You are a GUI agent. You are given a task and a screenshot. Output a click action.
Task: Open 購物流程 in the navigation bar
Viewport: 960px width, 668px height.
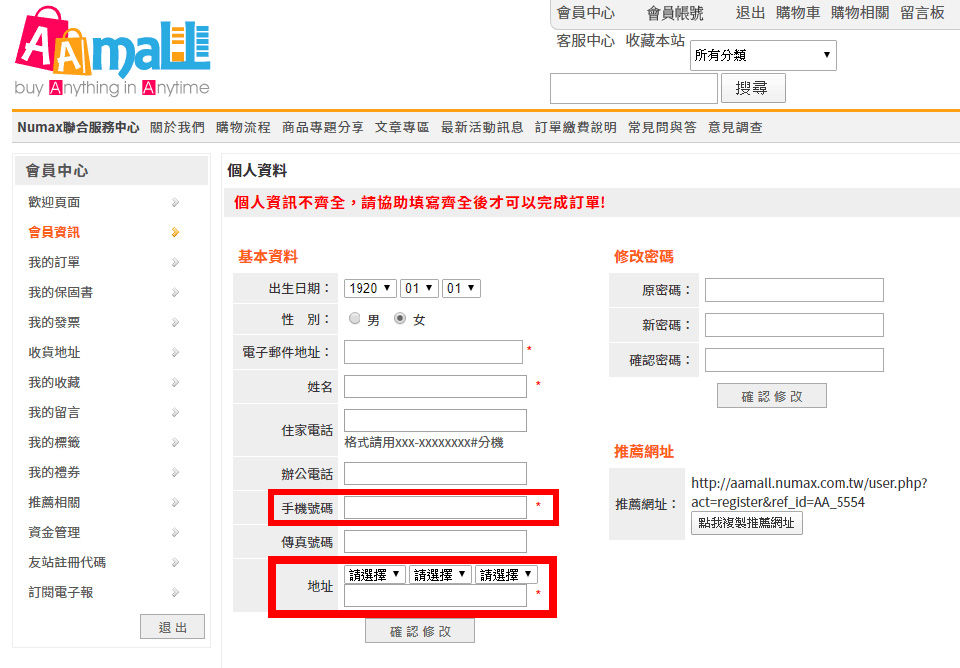pyautogui.click(x=243, y=127)
